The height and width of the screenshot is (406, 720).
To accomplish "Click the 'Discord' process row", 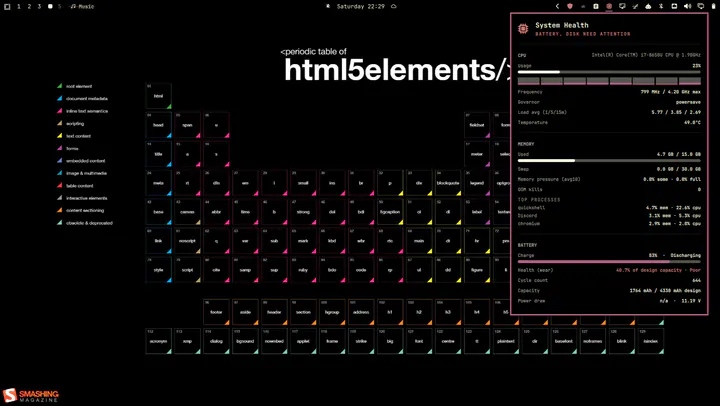I will 609,215.
